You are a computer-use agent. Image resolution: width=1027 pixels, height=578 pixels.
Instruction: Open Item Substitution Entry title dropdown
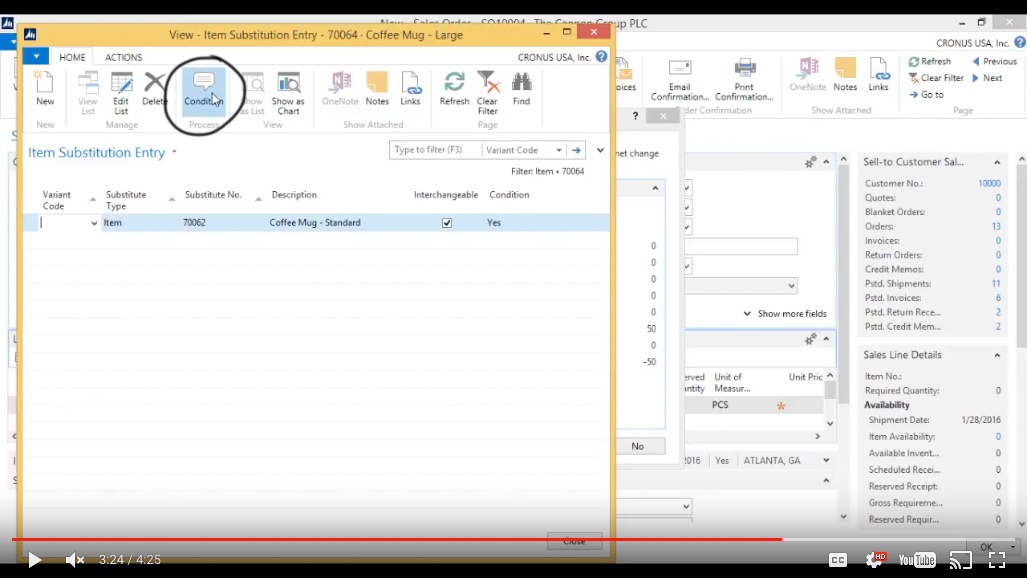[x=174, y=152]
